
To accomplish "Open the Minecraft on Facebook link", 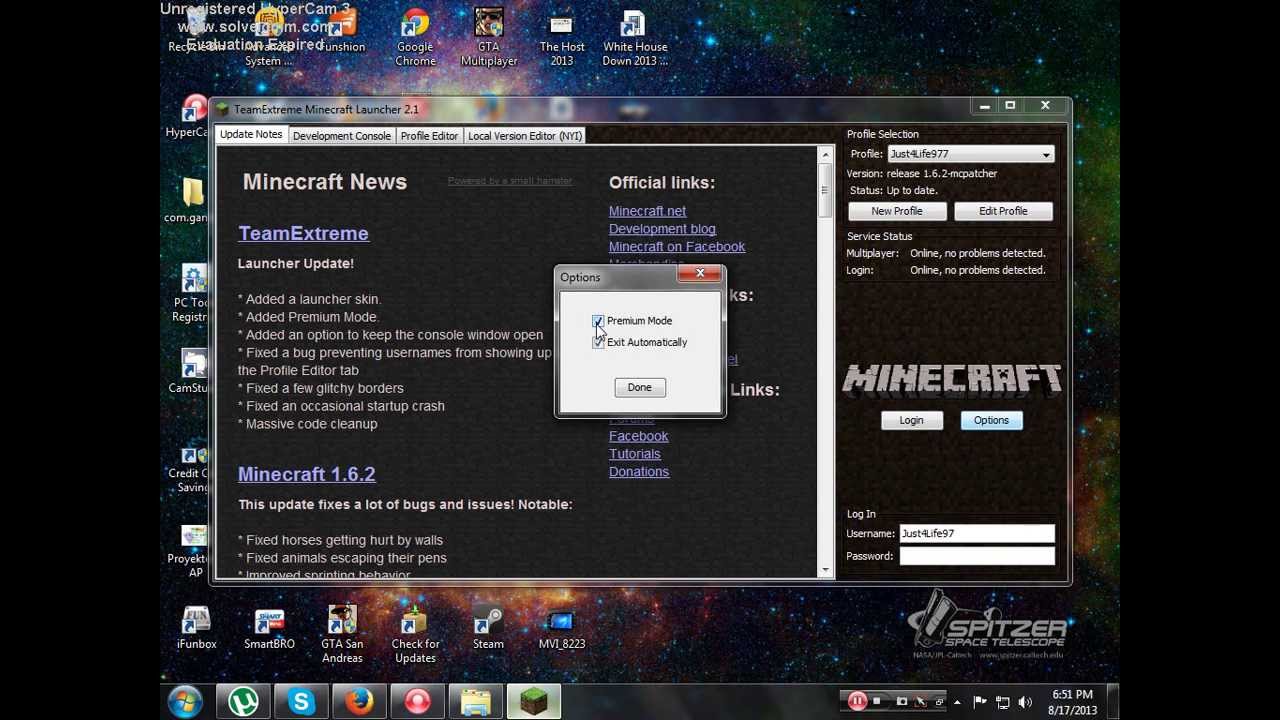I will pos(677,247).
